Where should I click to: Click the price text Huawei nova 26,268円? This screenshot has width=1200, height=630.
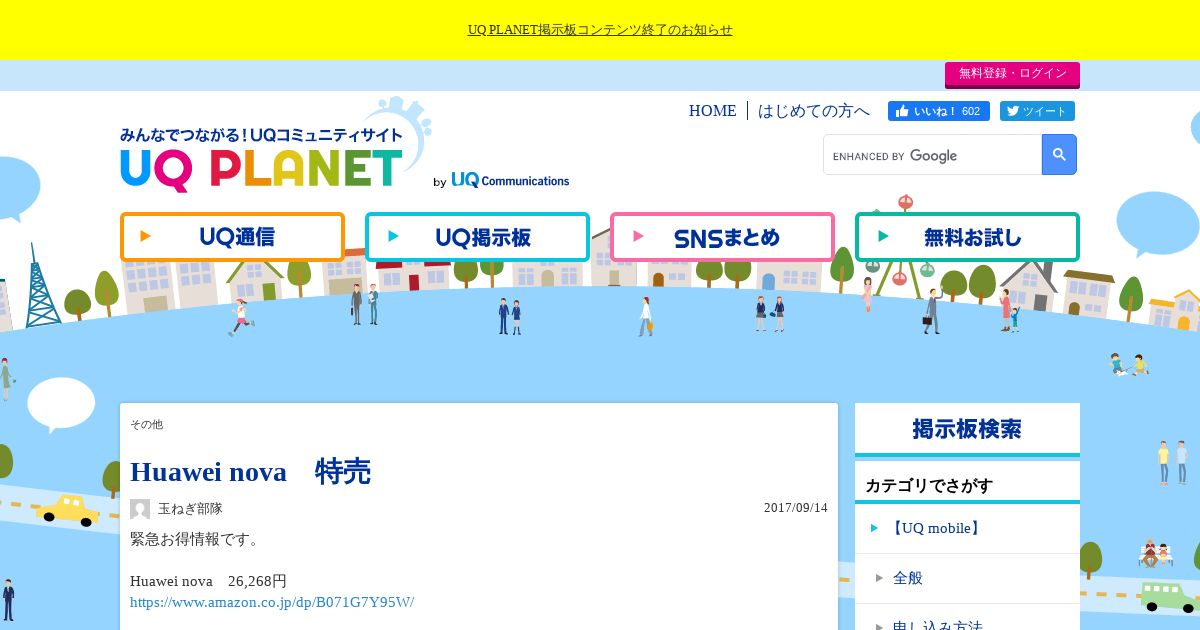coord(208,581)
